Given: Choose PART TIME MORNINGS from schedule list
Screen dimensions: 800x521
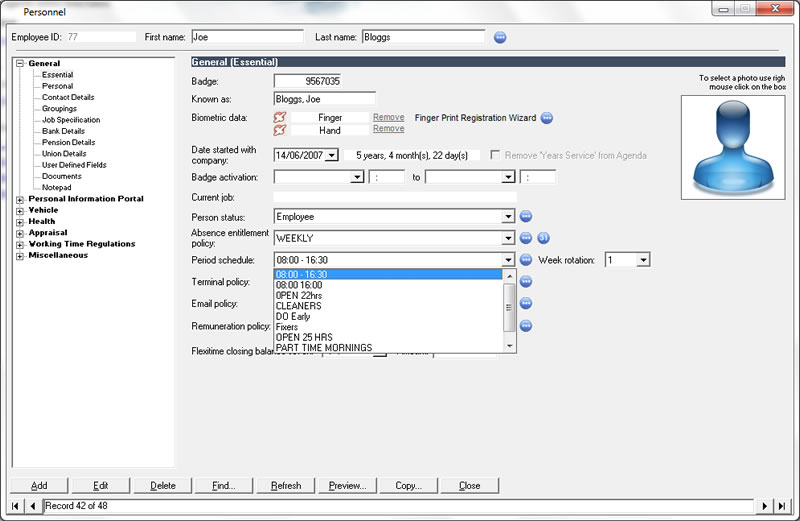Looking at the screenshot, I should (x=323, y=348).
